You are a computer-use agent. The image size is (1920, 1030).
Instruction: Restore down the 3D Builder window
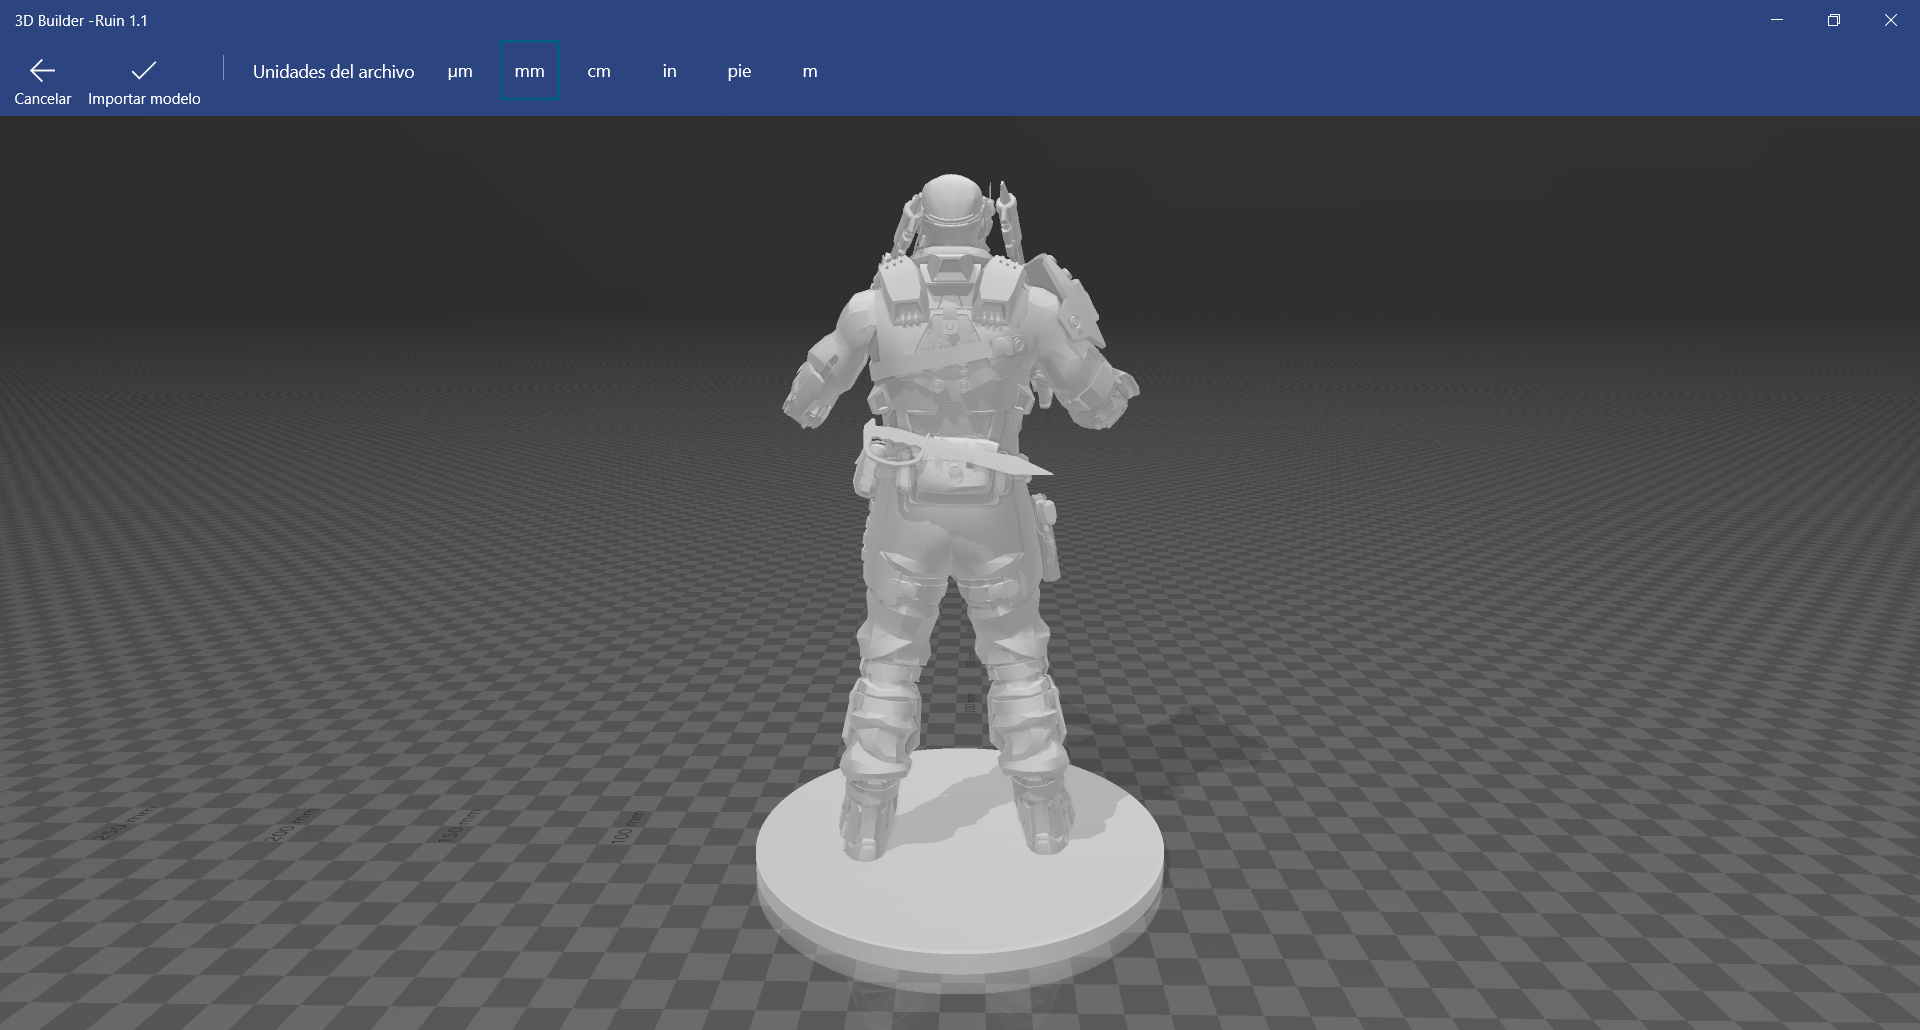pyautogui.click(x=1834, y=20)
